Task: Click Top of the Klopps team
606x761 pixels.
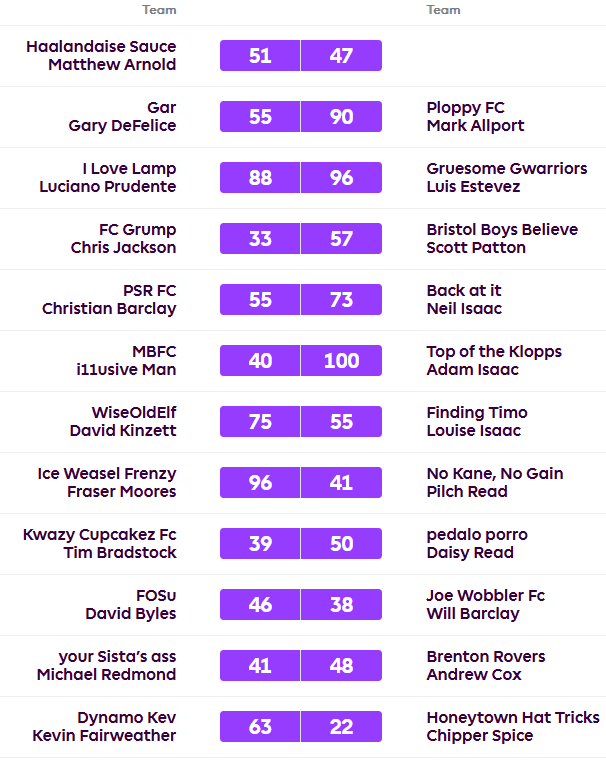Action: (493, 351)
